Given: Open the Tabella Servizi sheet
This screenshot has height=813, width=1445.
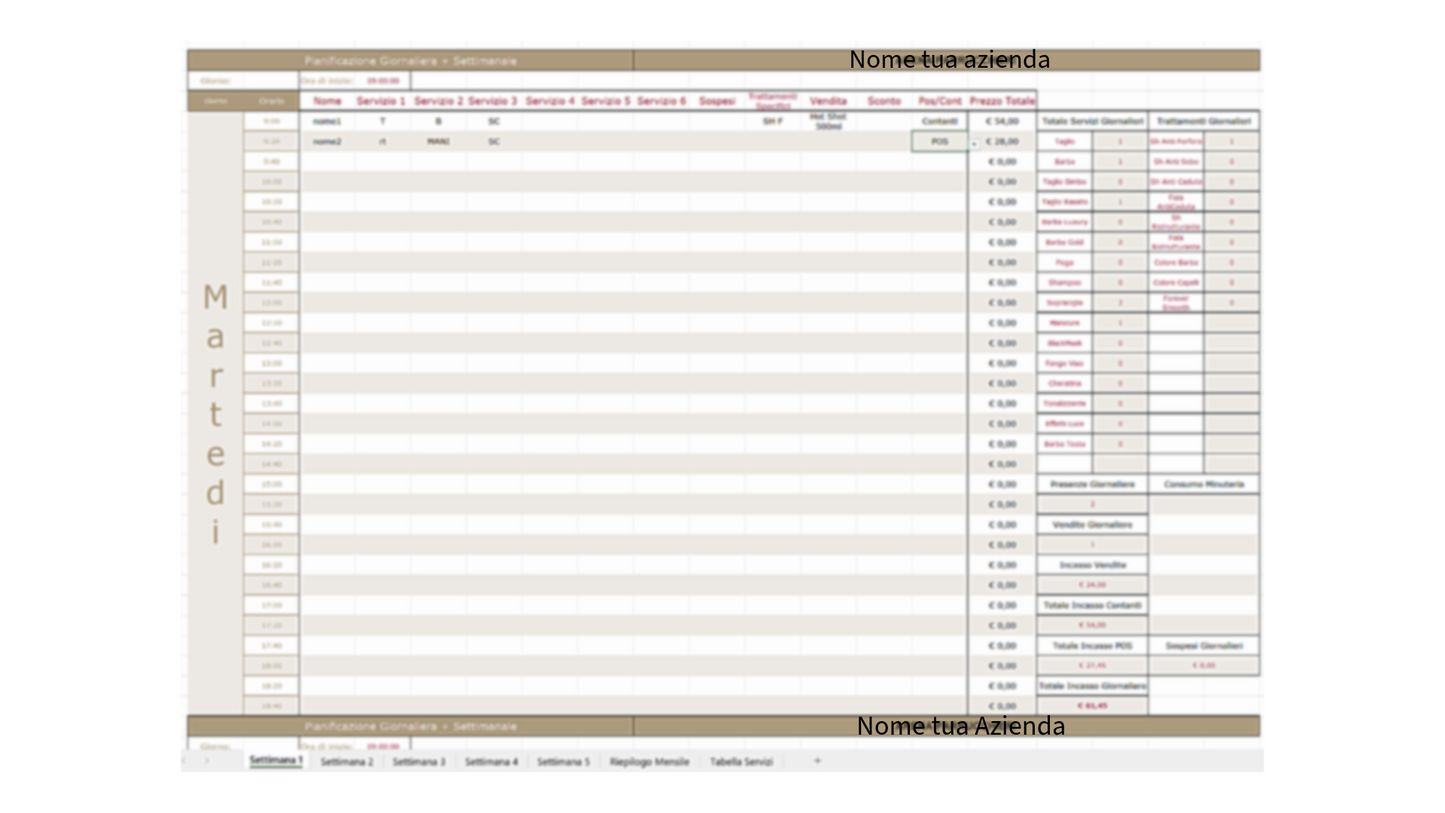Looking at the screenshot, I should (741, 761).
